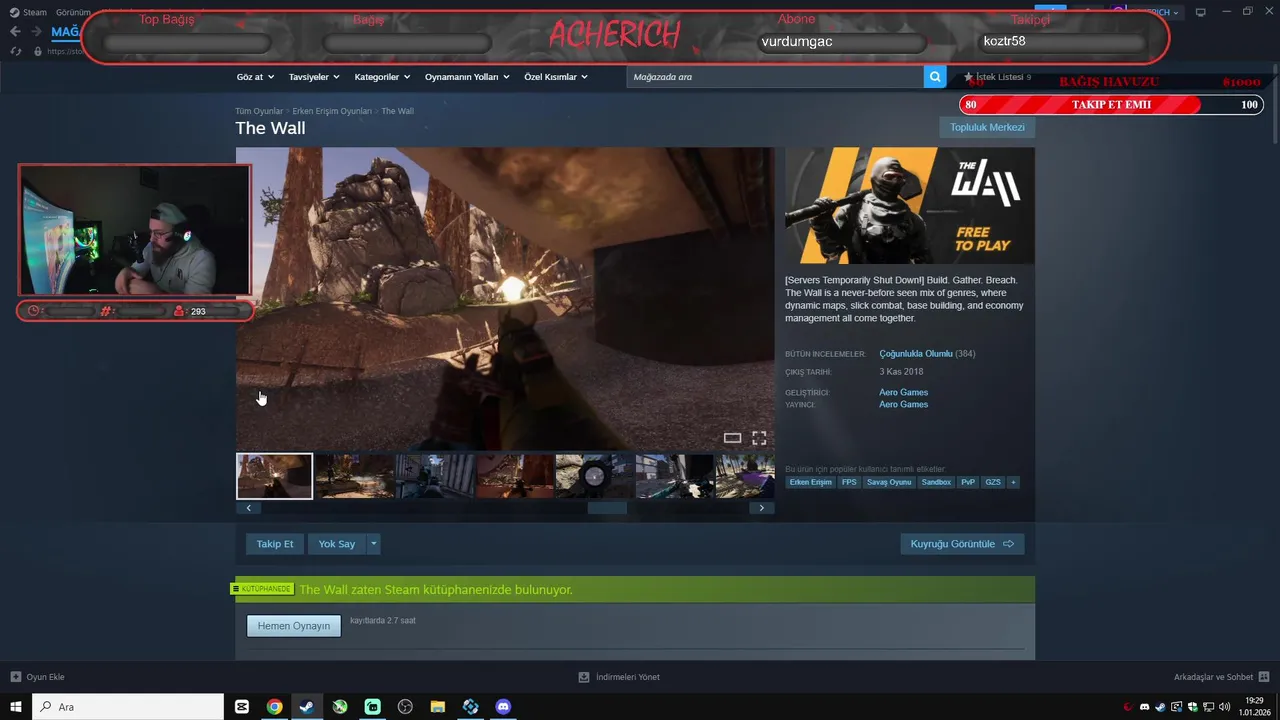1280x720 pixels.
Task: Click the Yok Say button
Action: click(x=337, y=544)
